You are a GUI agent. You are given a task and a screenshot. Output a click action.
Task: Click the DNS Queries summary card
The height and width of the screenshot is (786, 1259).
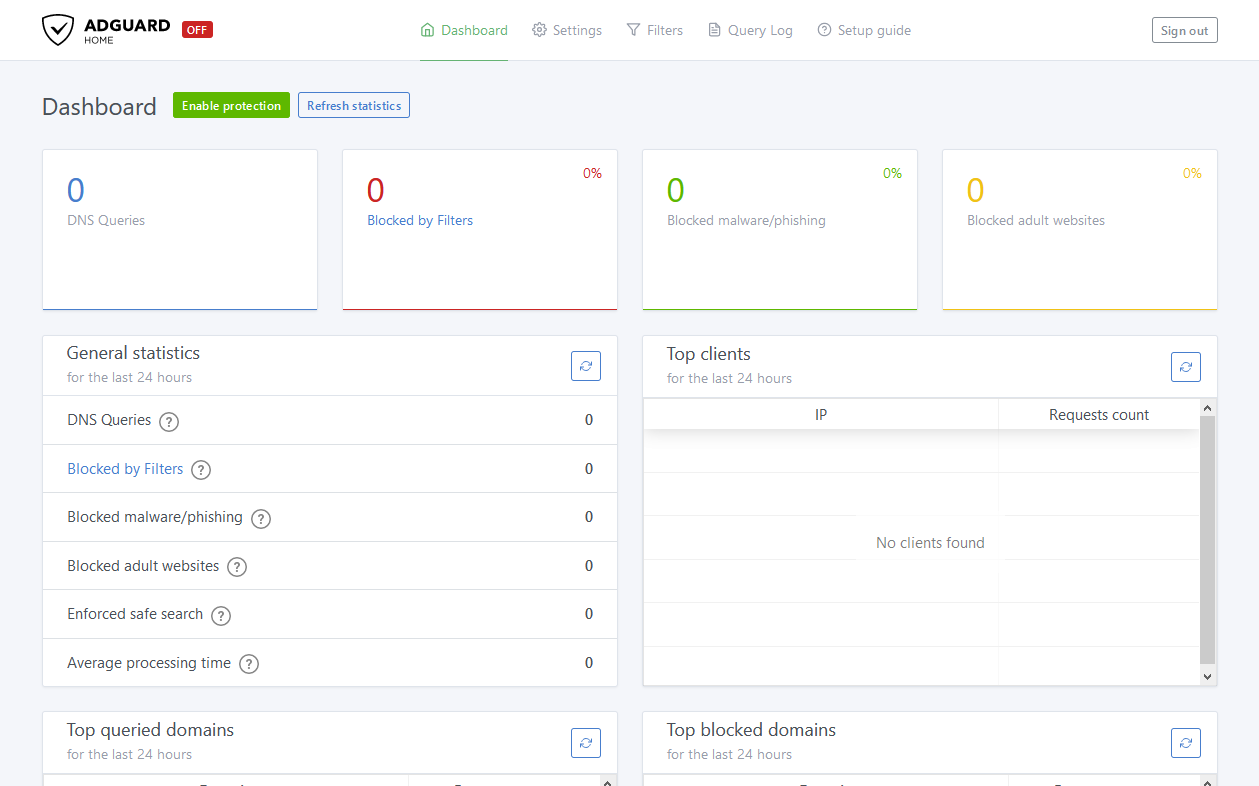click(180, 229)
